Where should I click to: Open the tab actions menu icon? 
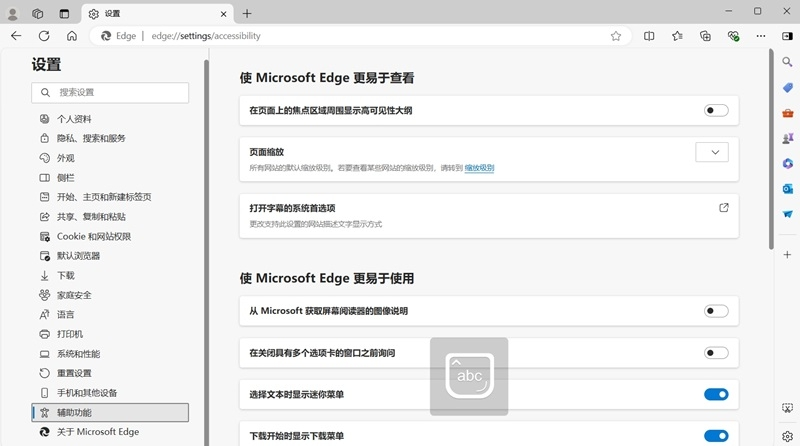(x=64, y=14)
